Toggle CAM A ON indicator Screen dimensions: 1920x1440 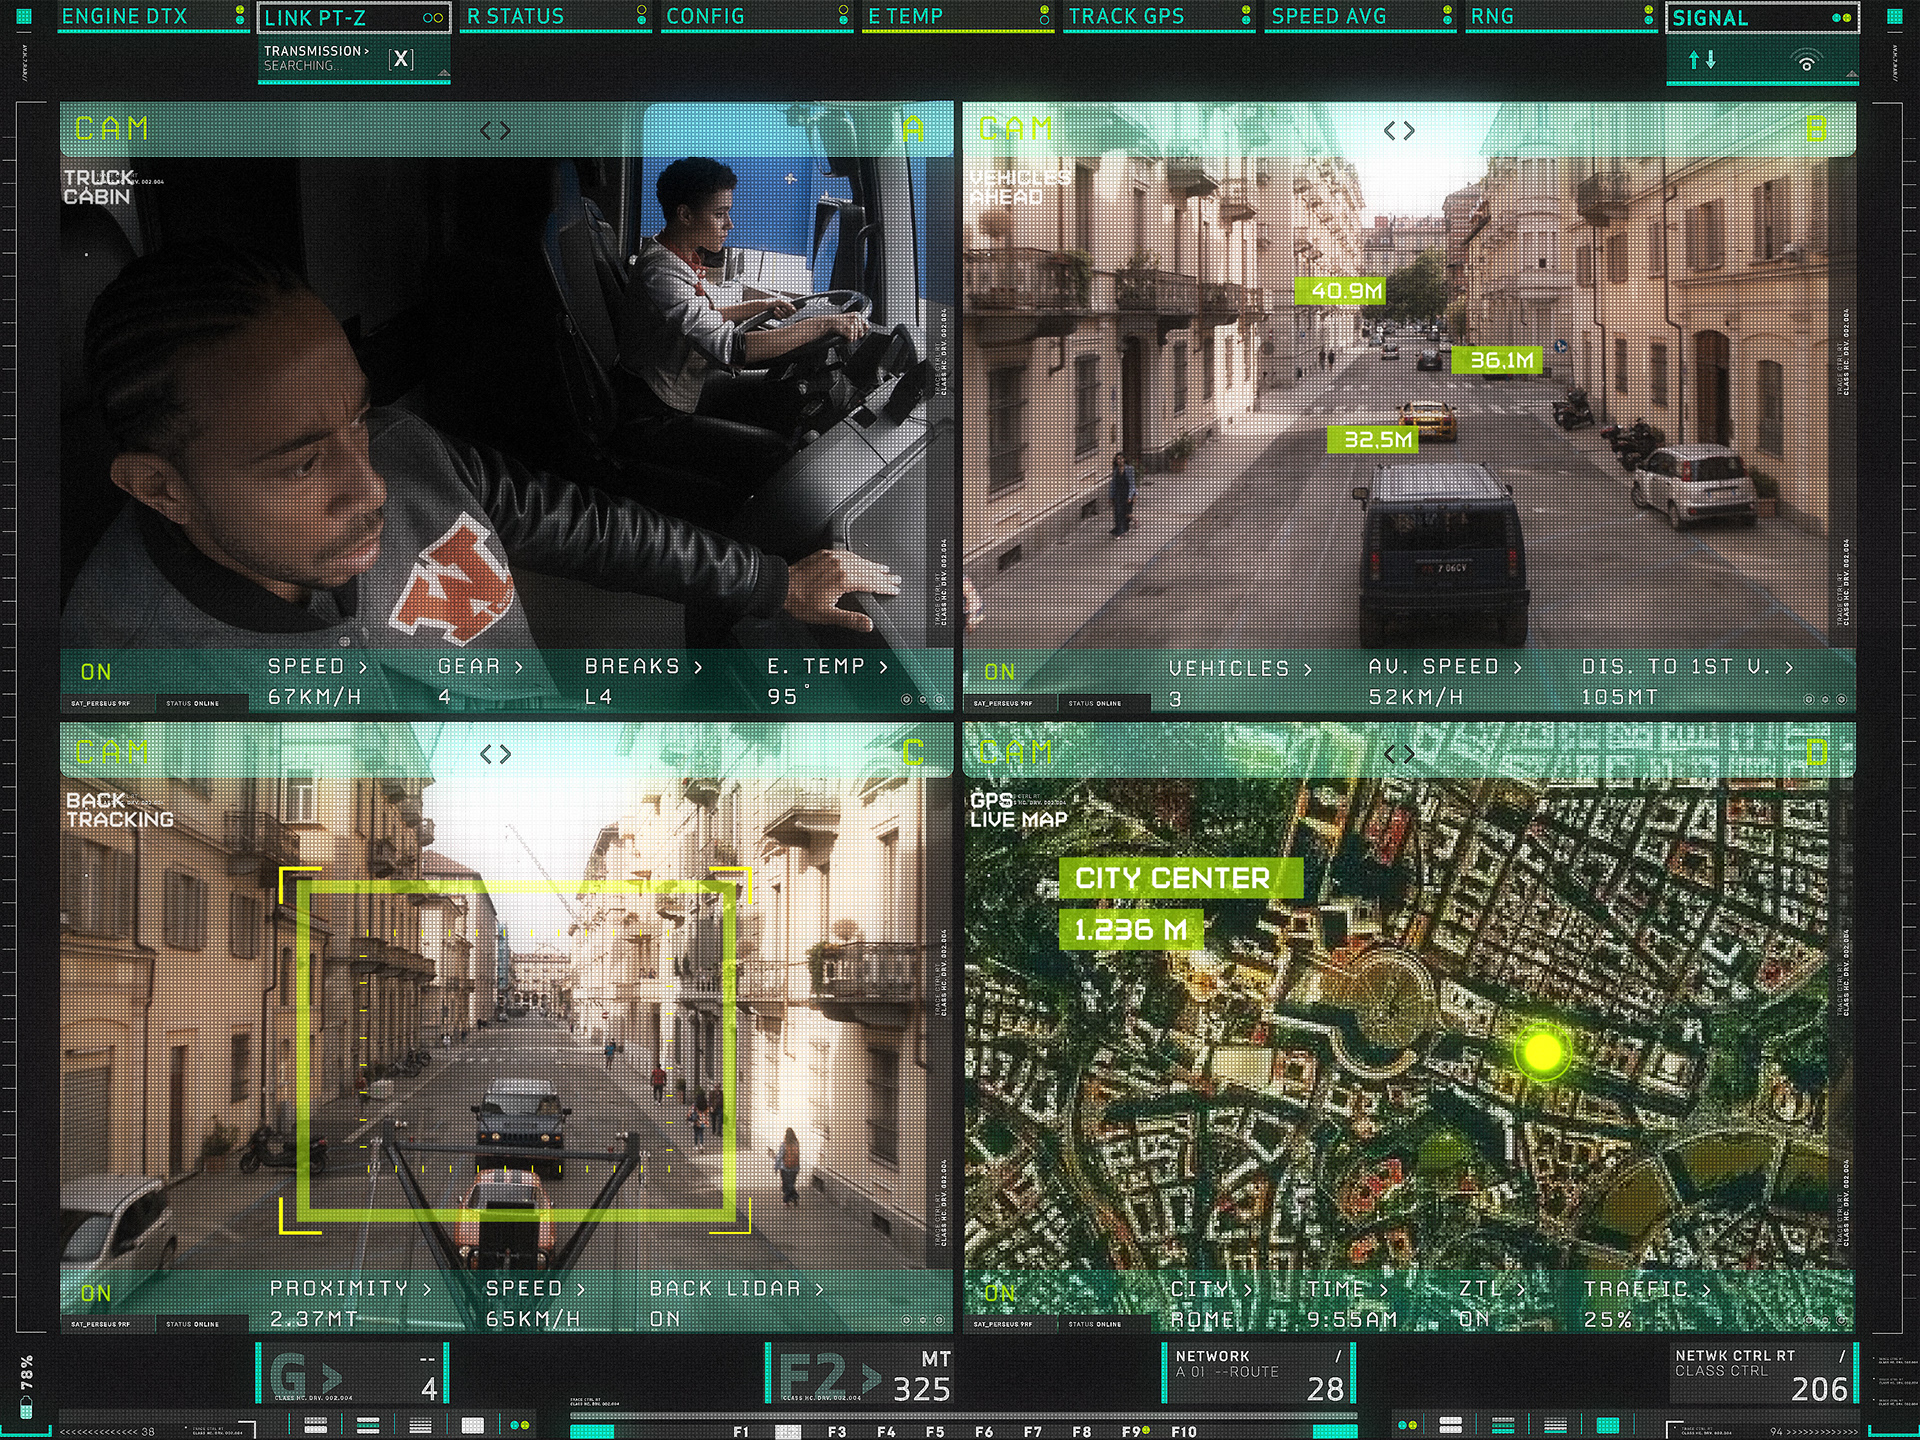click(x=96, y=672)
